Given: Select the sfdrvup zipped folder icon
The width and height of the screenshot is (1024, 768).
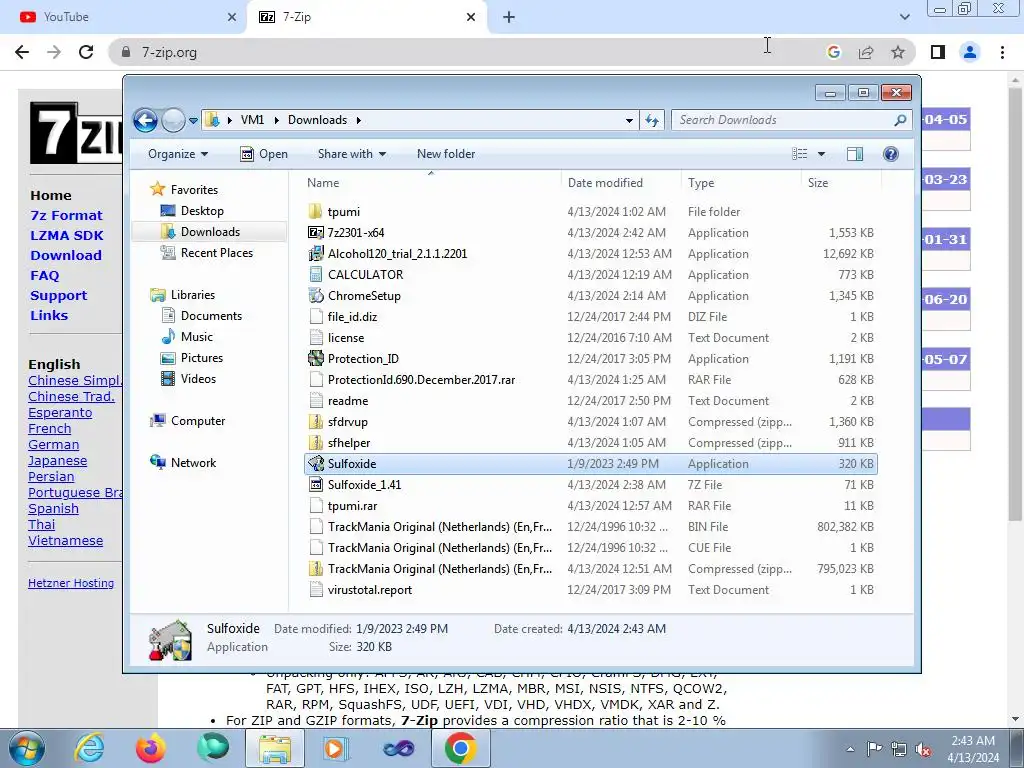Looking at the screenshot, I should click(x=315, y=422).
